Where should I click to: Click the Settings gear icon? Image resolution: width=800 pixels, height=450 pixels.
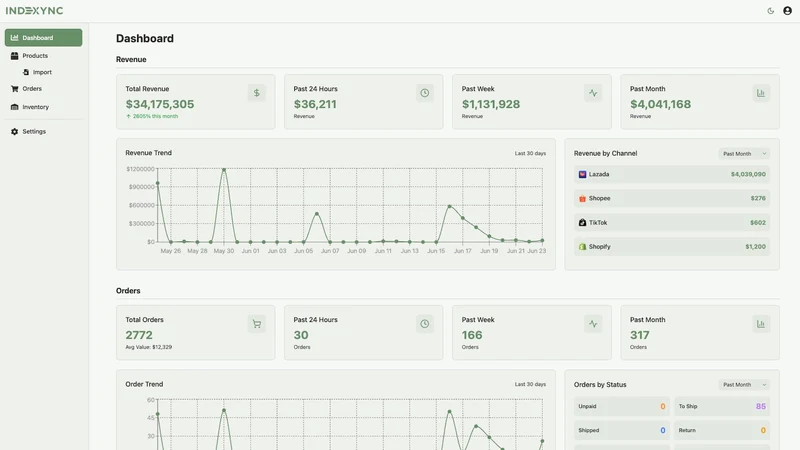(14, 132)
